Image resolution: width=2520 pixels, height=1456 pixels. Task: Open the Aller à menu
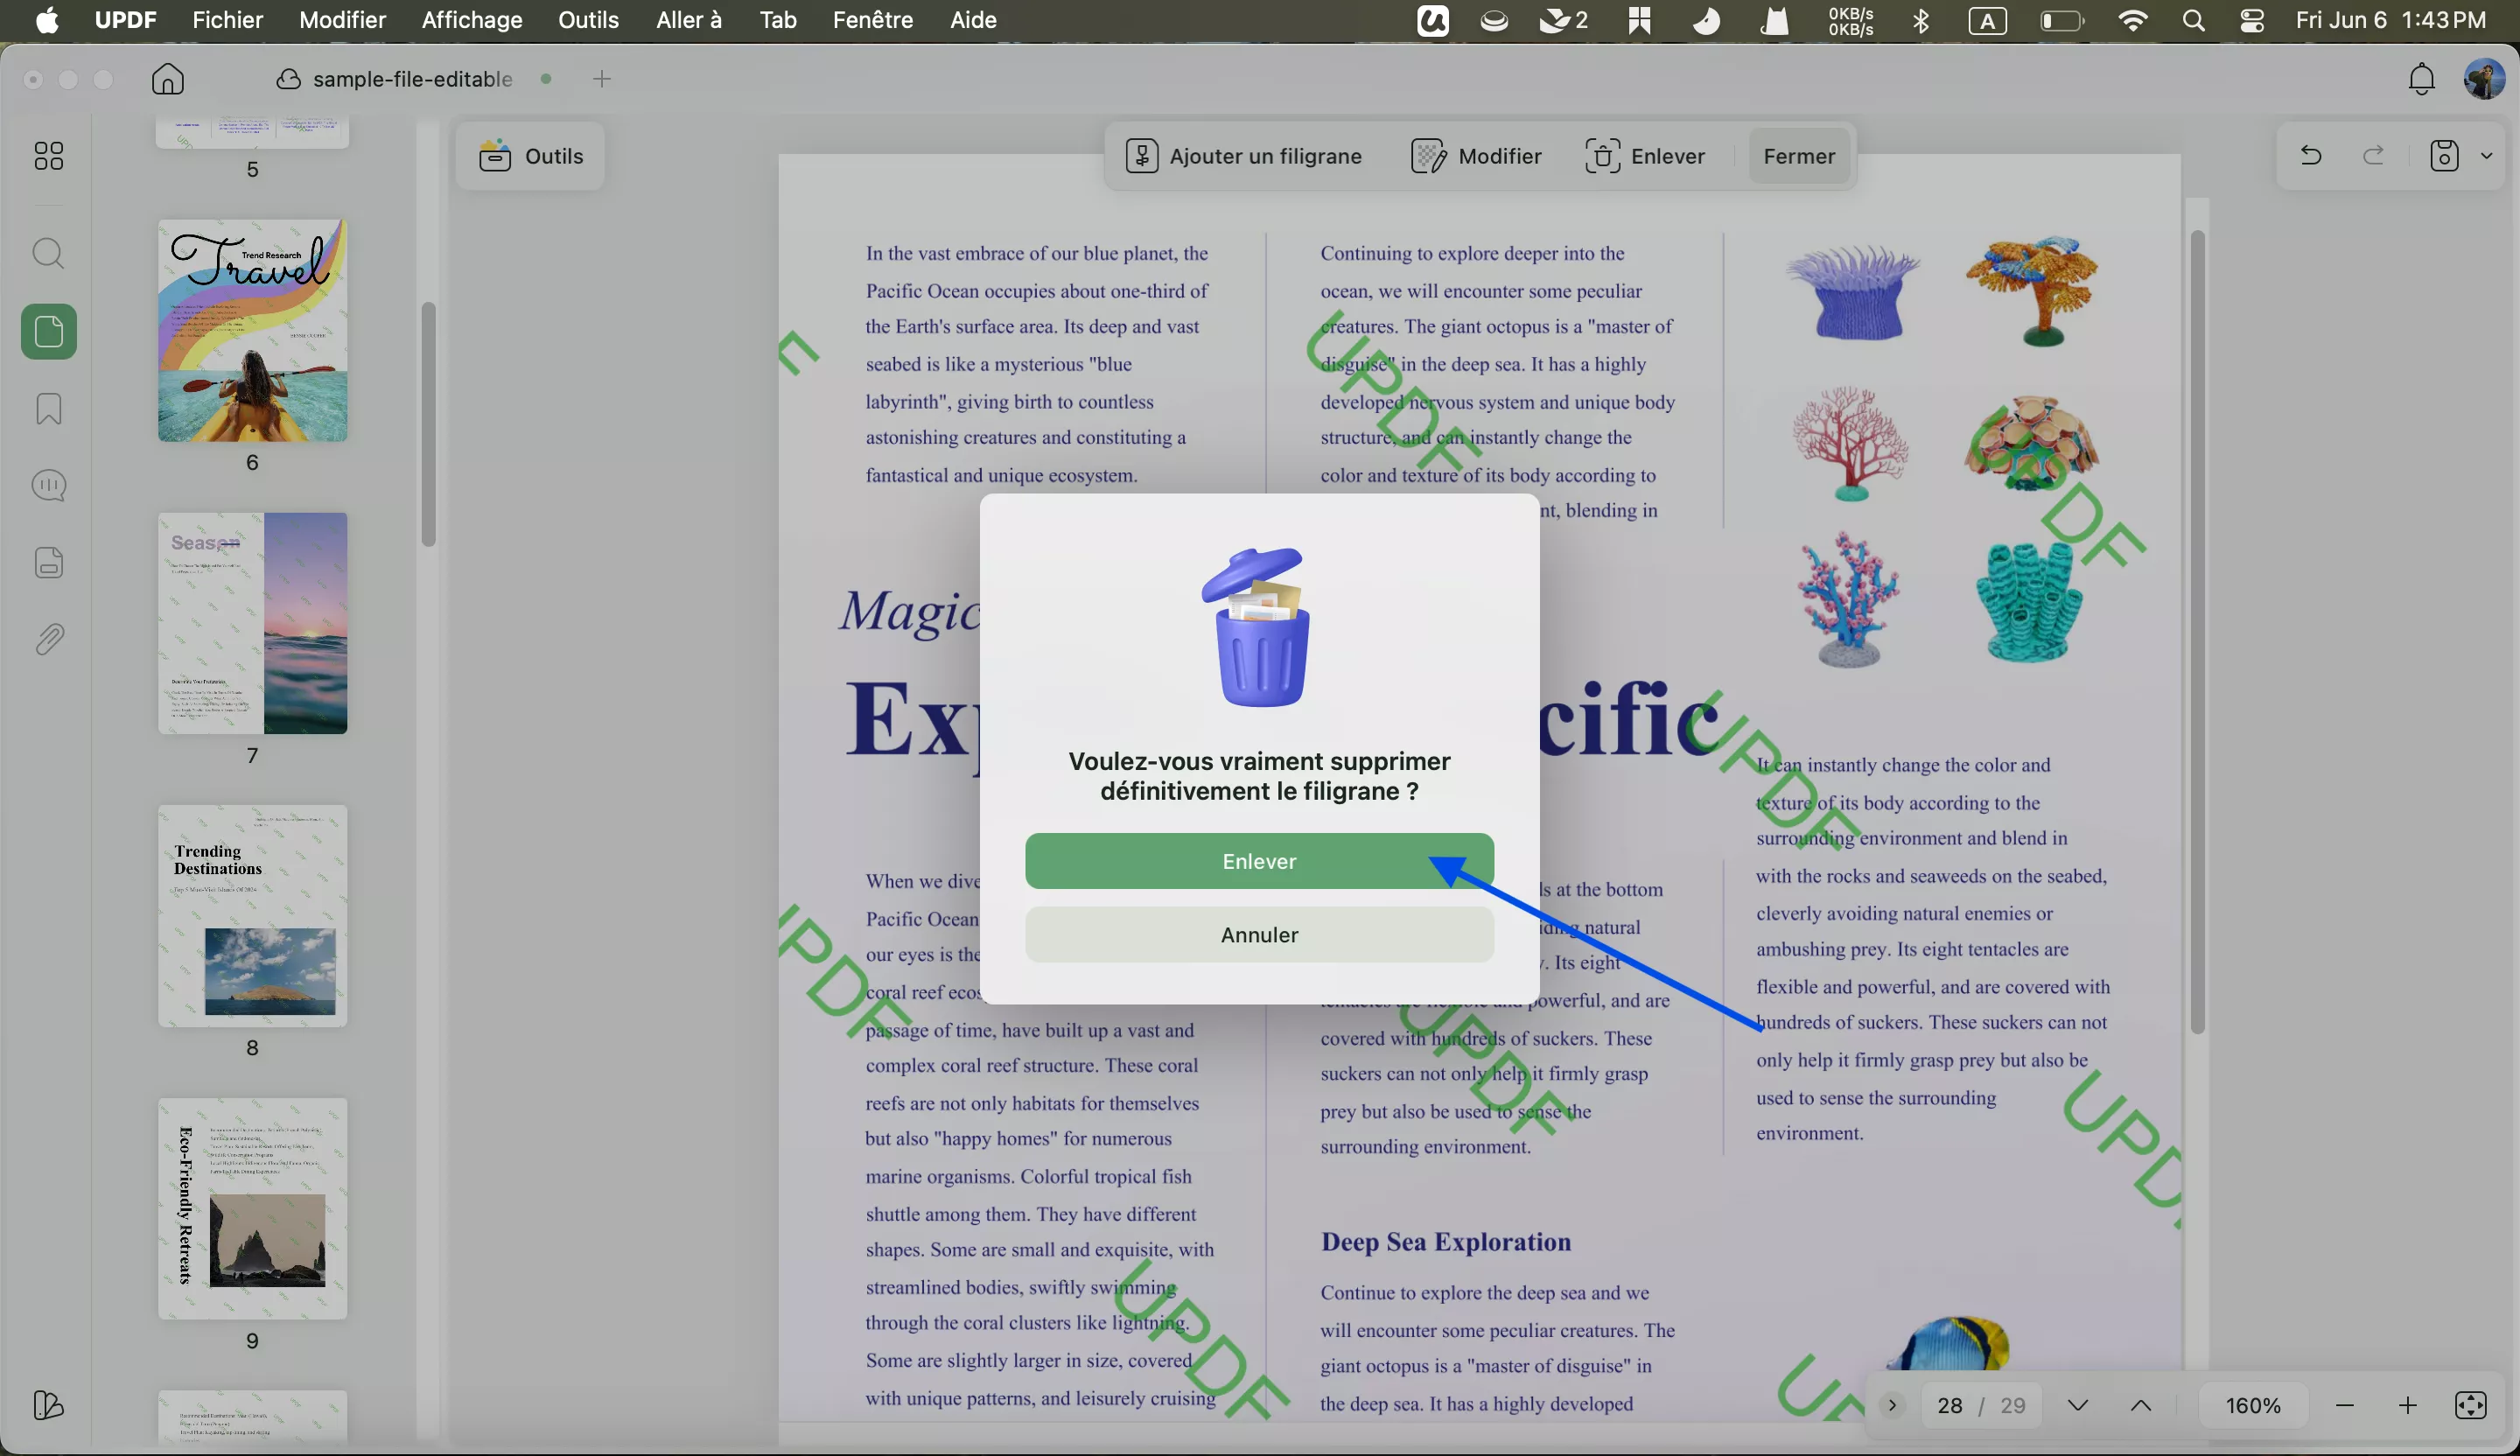pos(689,21)
